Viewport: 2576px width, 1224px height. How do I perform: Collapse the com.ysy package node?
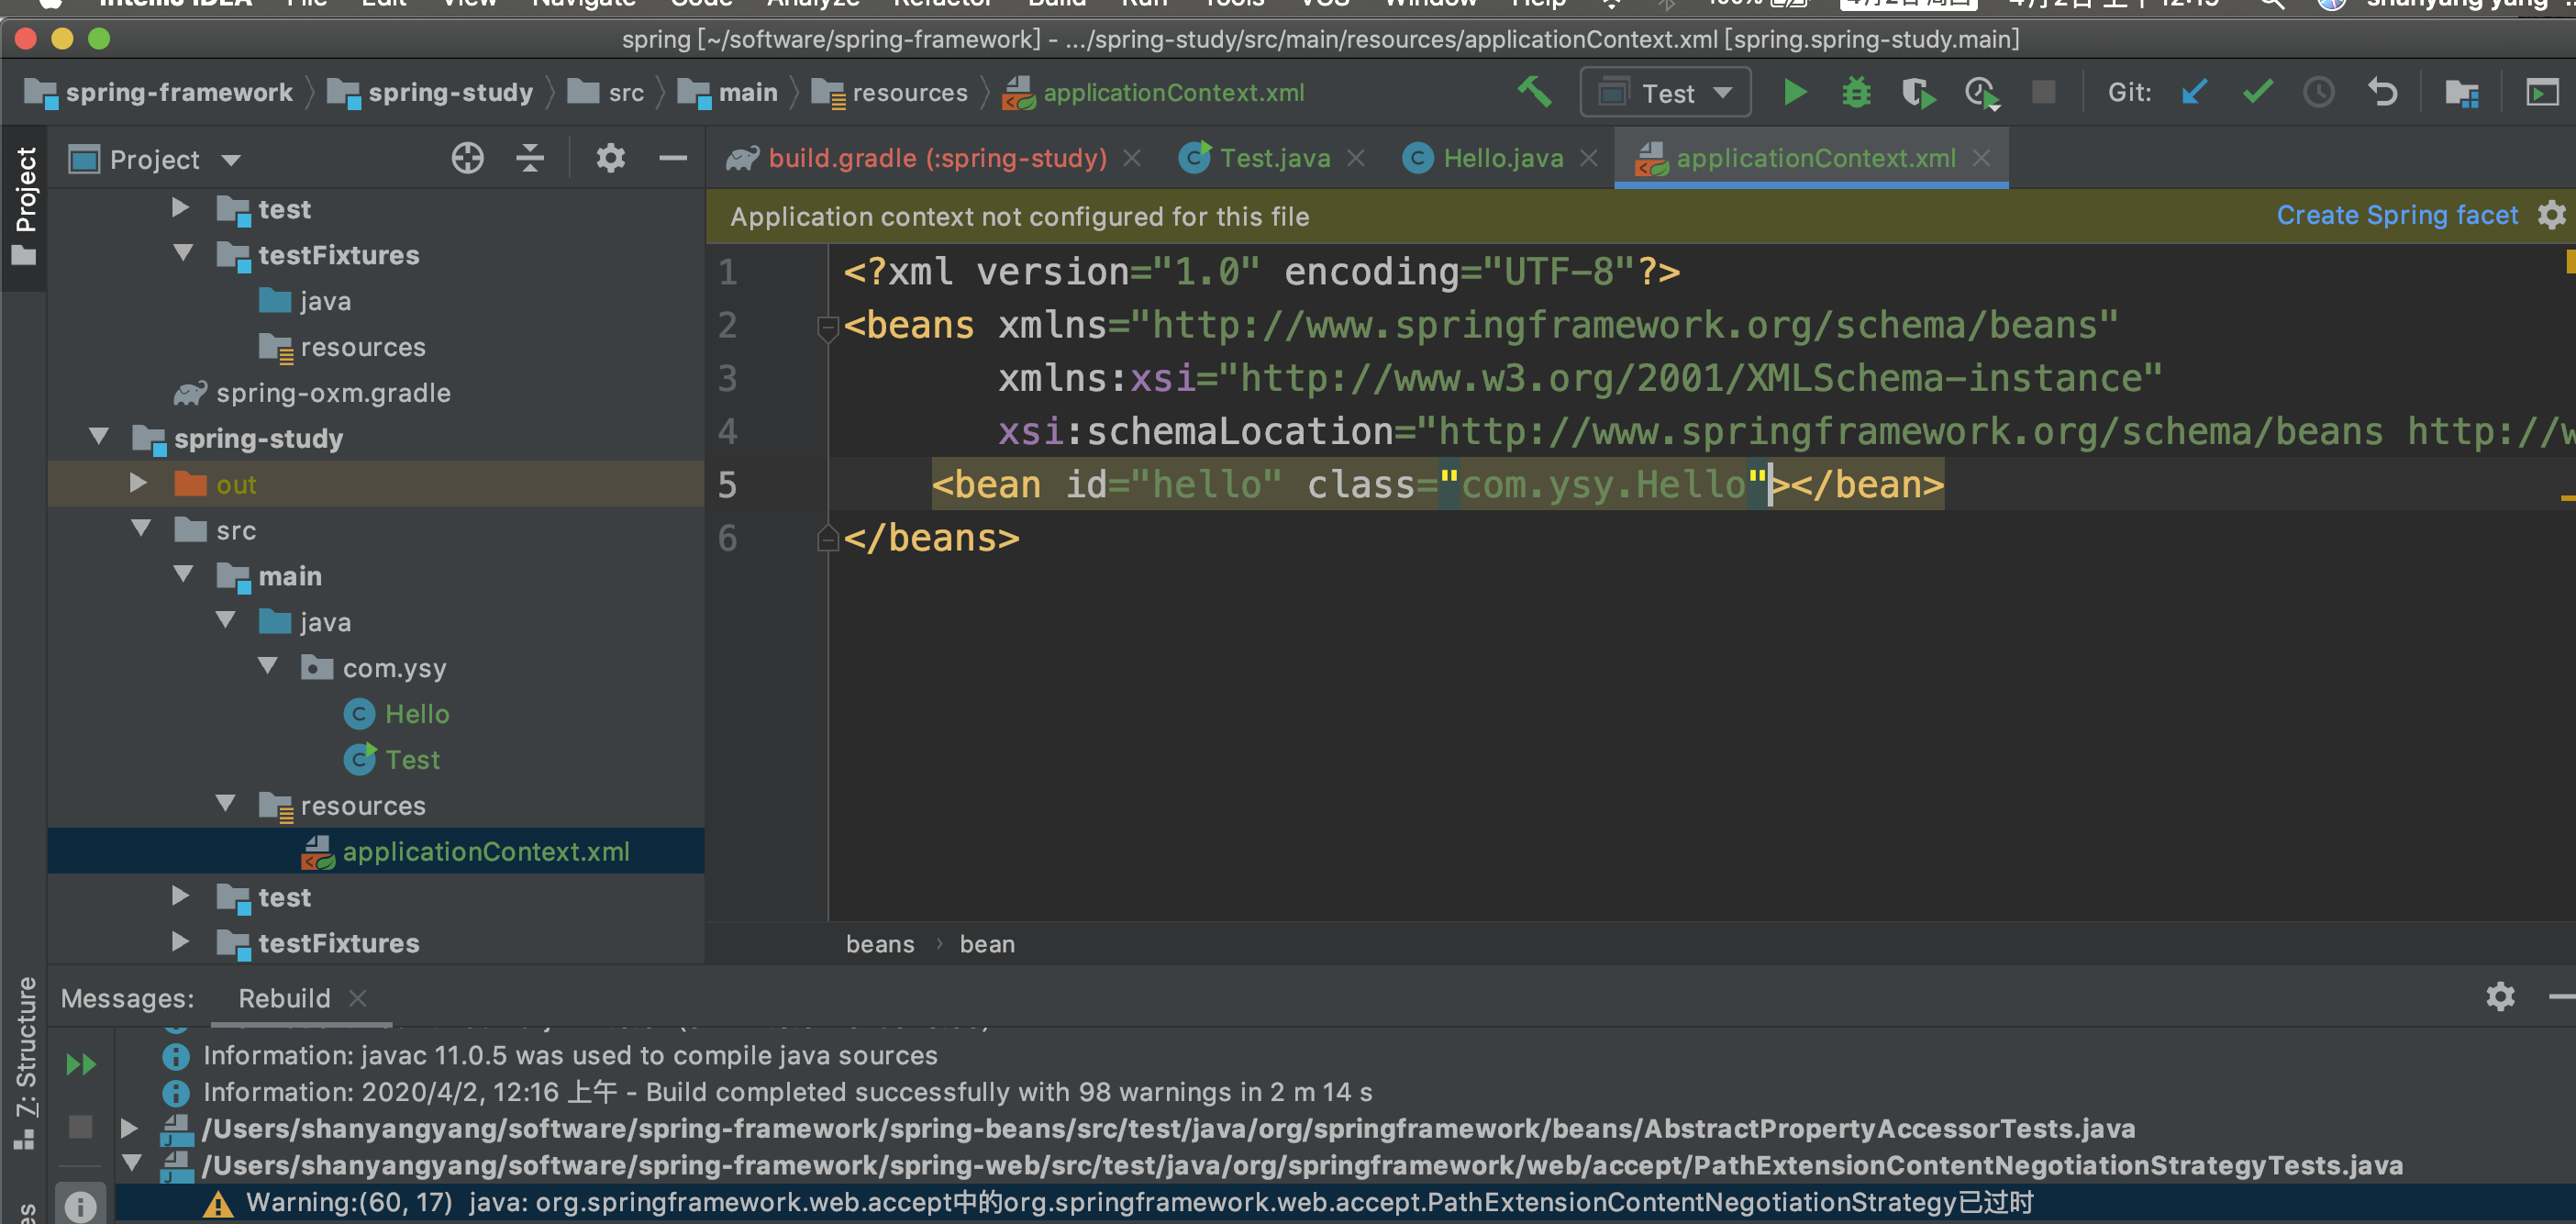(268, 666)
